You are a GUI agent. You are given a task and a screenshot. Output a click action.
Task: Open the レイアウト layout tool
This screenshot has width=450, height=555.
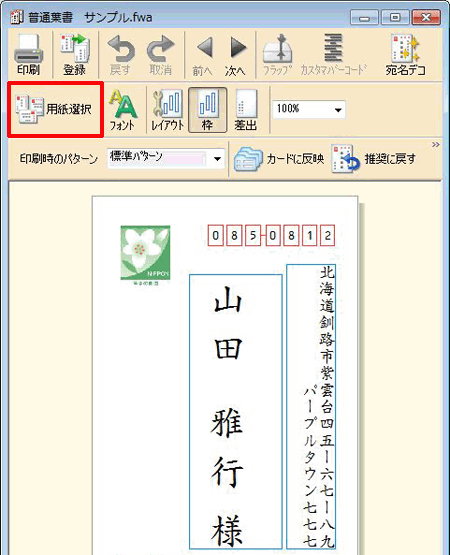(x=167, y=110)
